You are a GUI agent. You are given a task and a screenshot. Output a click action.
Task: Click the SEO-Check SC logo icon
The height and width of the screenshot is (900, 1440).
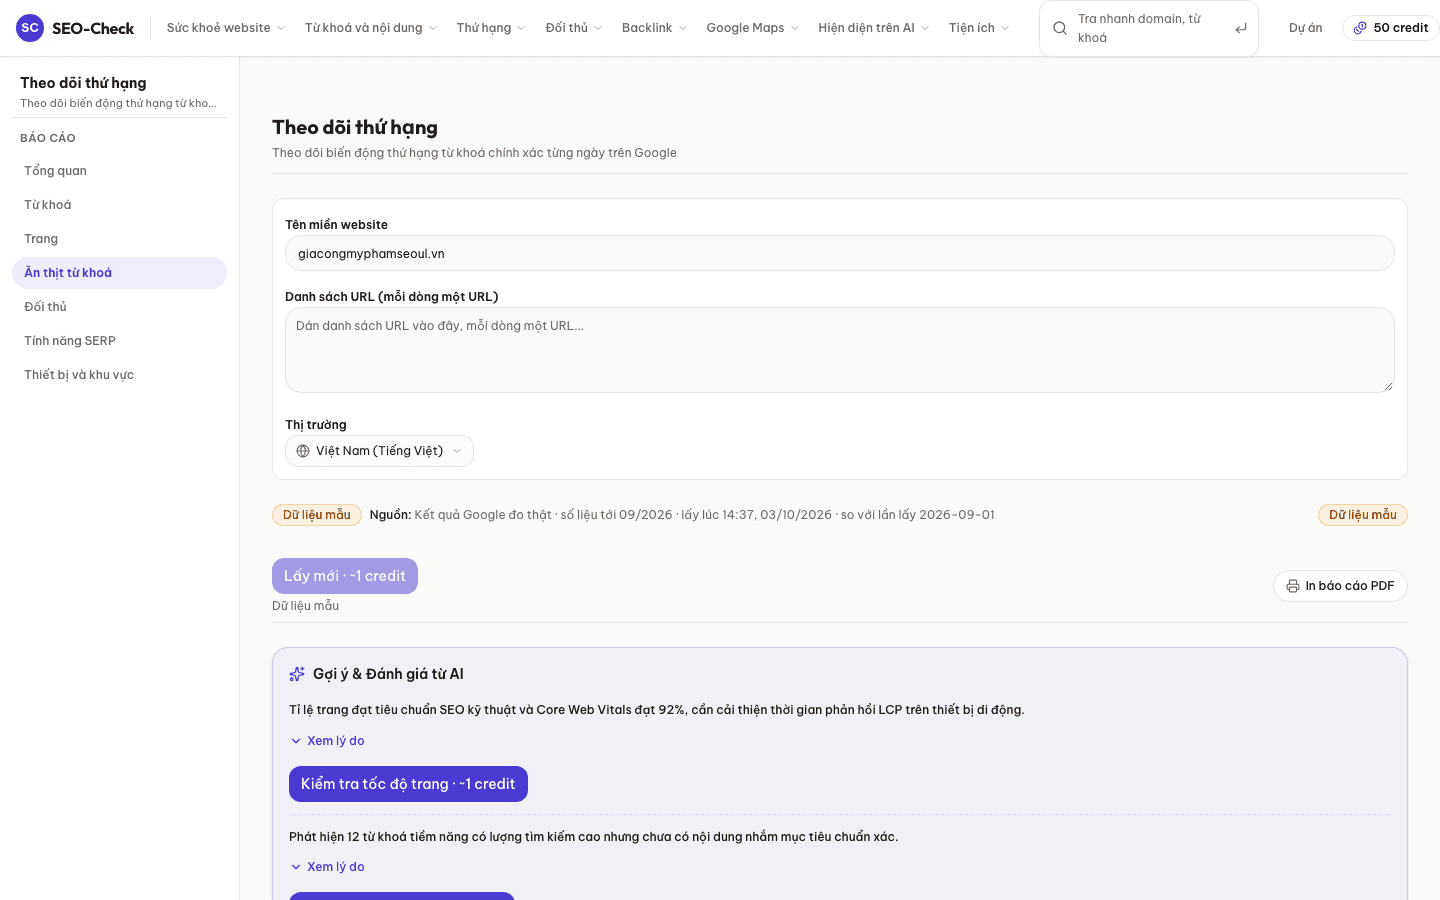(x=30, y=28)
